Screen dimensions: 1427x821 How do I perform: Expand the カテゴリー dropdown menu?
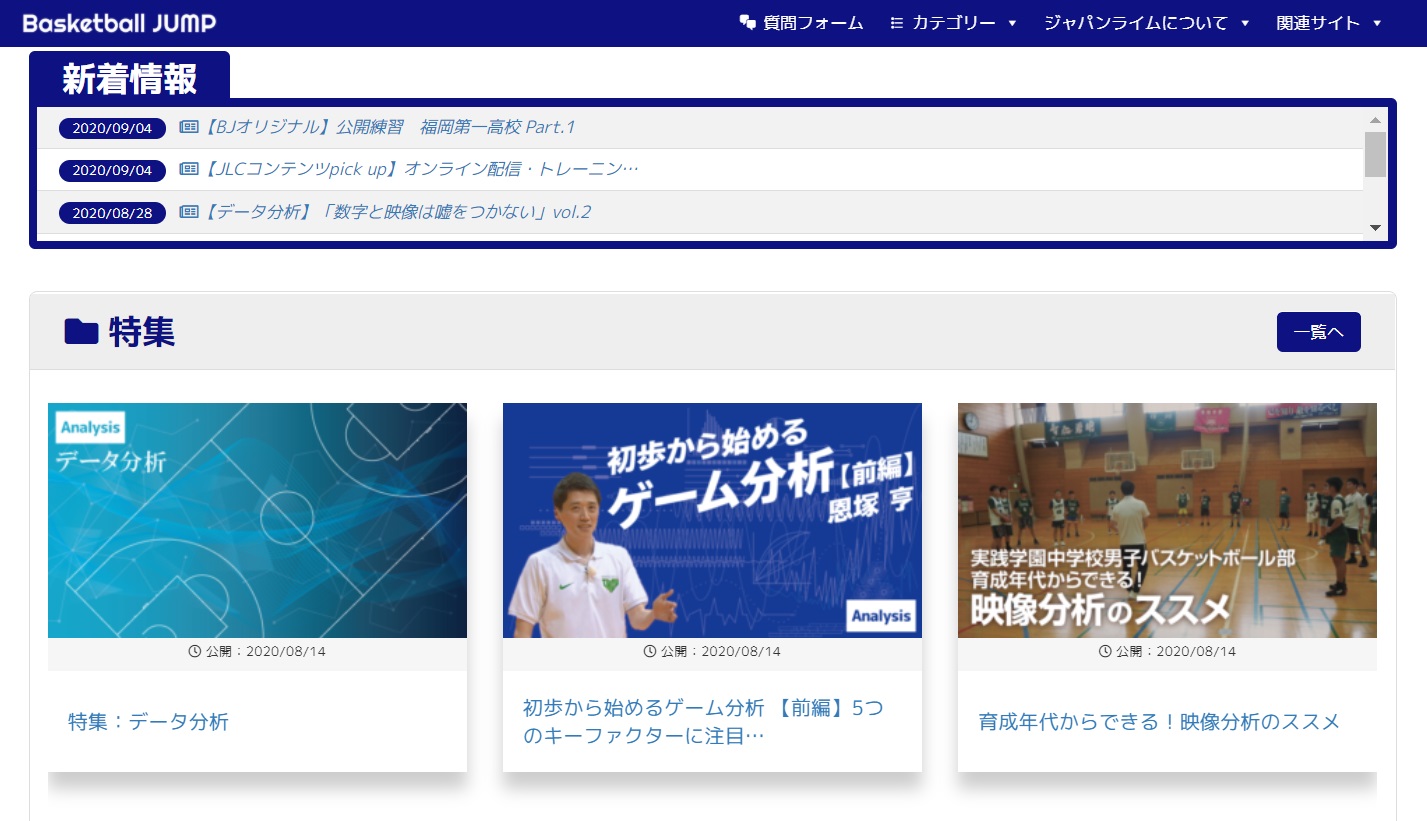(953, 23)
